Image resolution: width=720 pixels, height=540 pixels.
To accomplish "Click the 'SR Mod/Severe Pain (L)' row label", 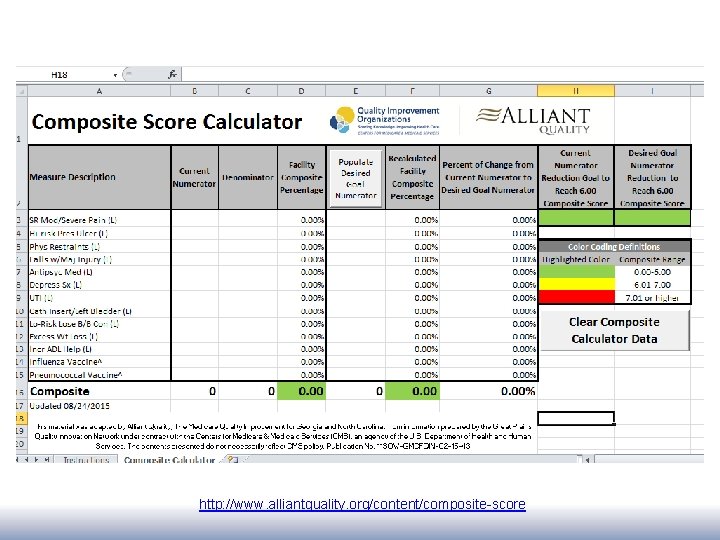I will pos(73,220).
